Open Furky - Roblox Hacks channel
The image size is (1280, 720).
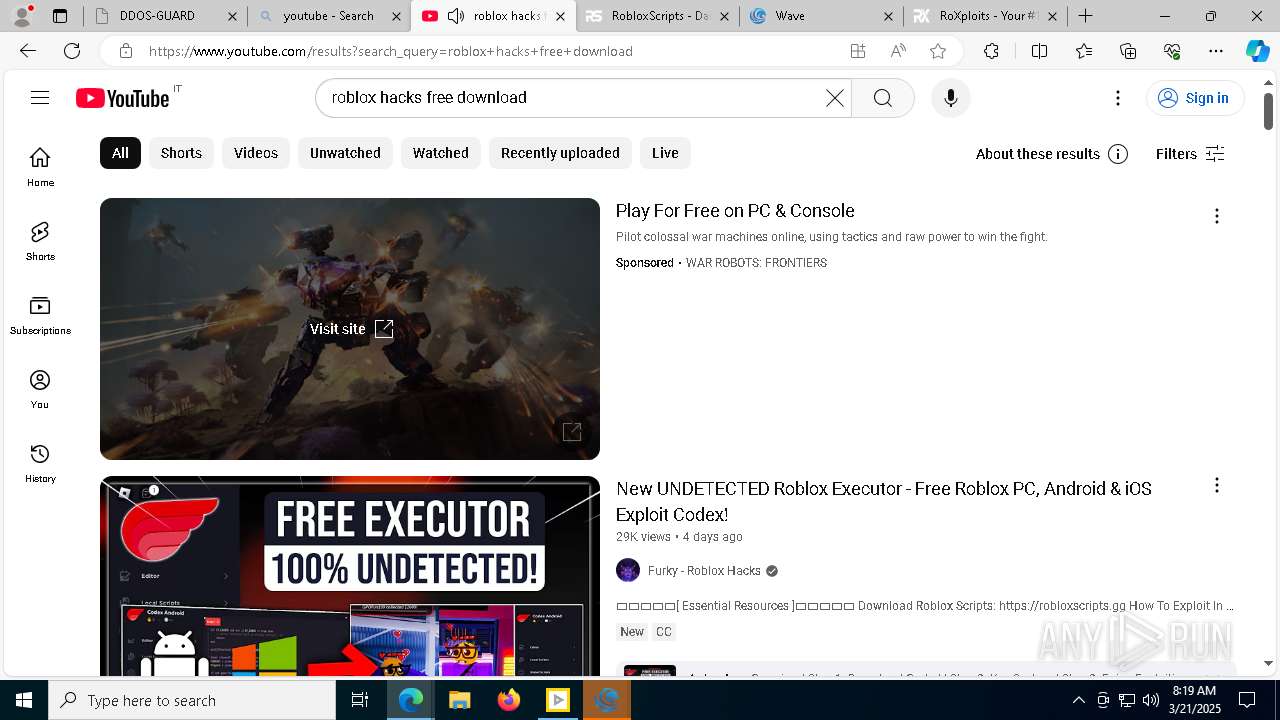704,571
